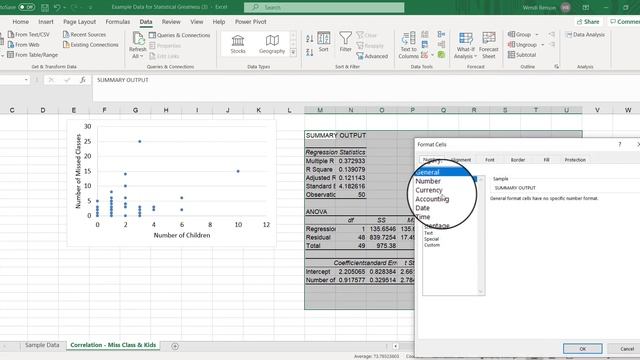640x360 pixels.
Task: Open Advanced filter options
Action: pyautogui.click(x=372, y=56)
